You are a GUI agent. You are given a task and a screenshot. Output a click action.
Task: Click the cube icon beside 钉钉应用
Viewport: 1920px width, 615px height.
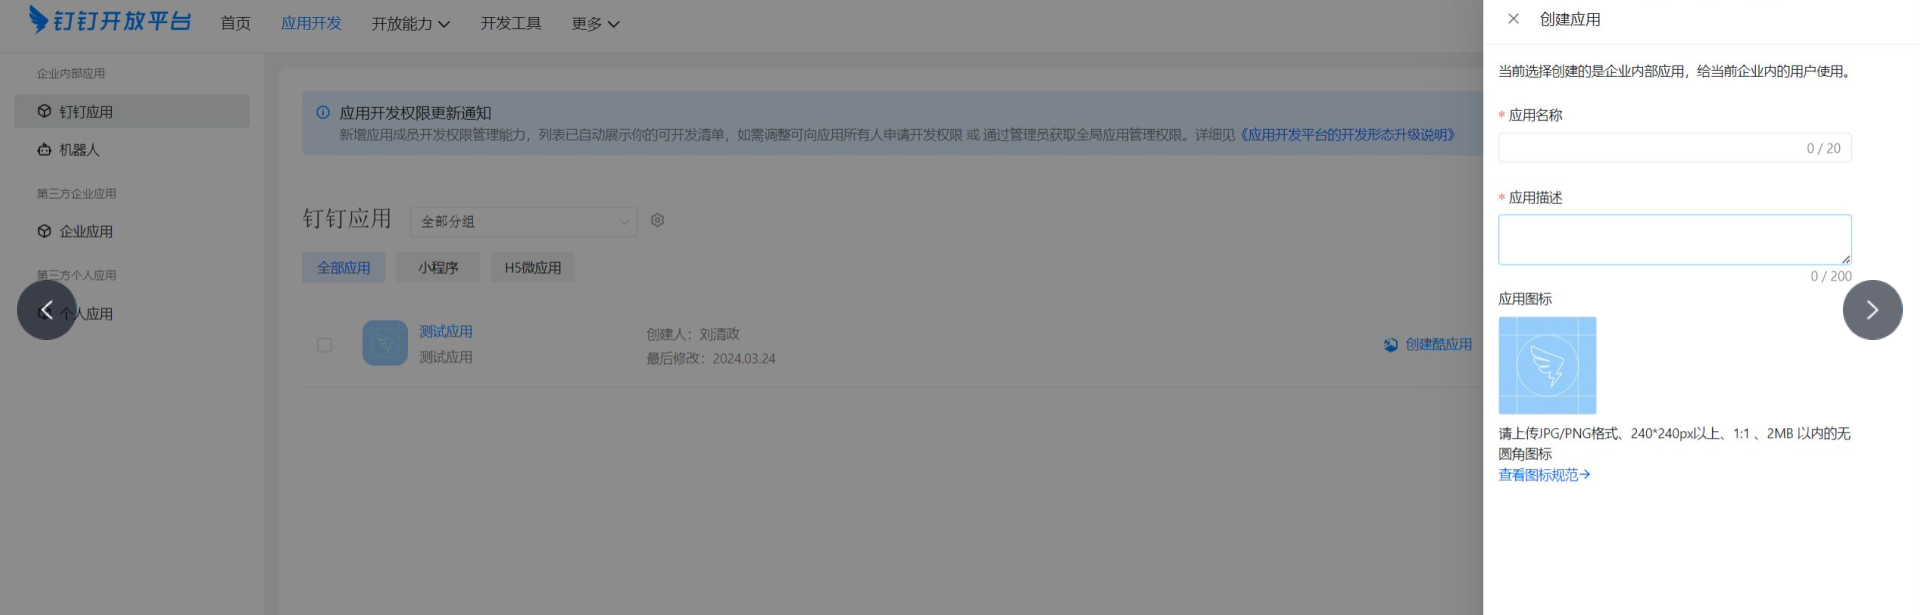pos(44,111)
